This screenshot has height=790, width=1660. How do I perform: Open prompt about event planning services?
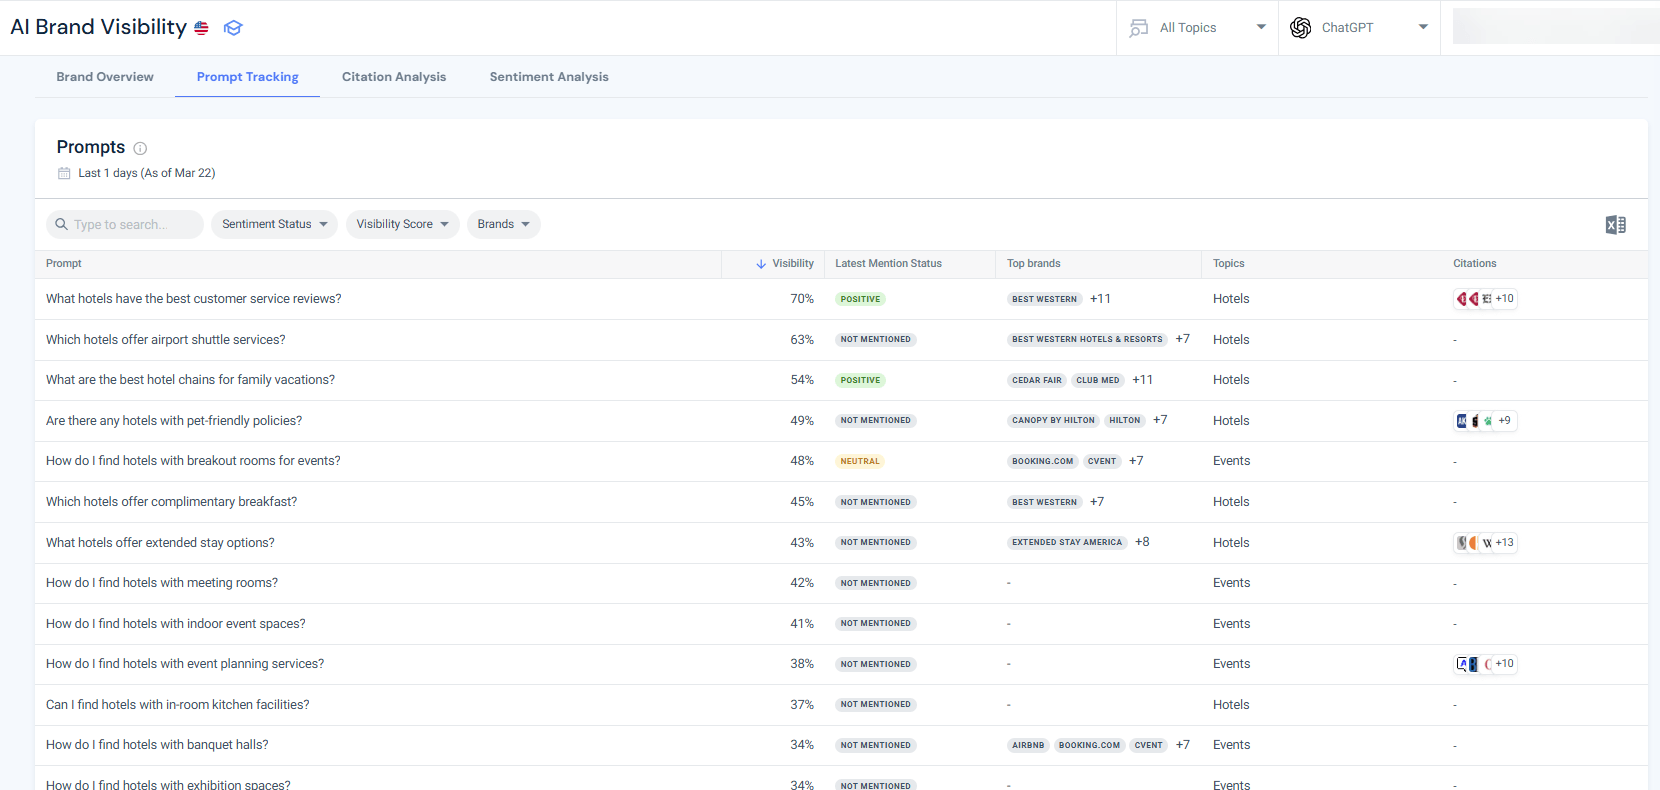(x=185, y=664)
